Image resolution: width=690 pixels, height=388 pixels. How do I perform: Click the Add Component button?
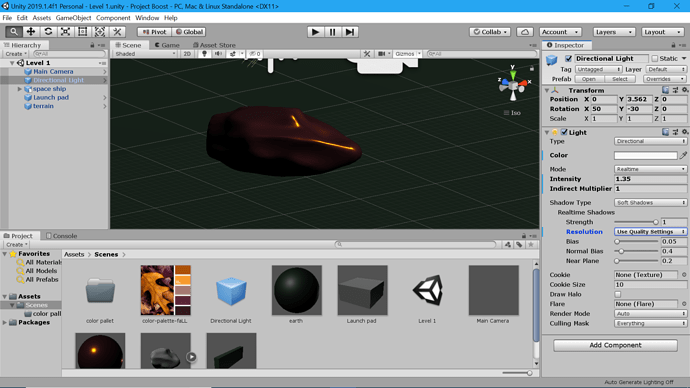tap(615, 345)
